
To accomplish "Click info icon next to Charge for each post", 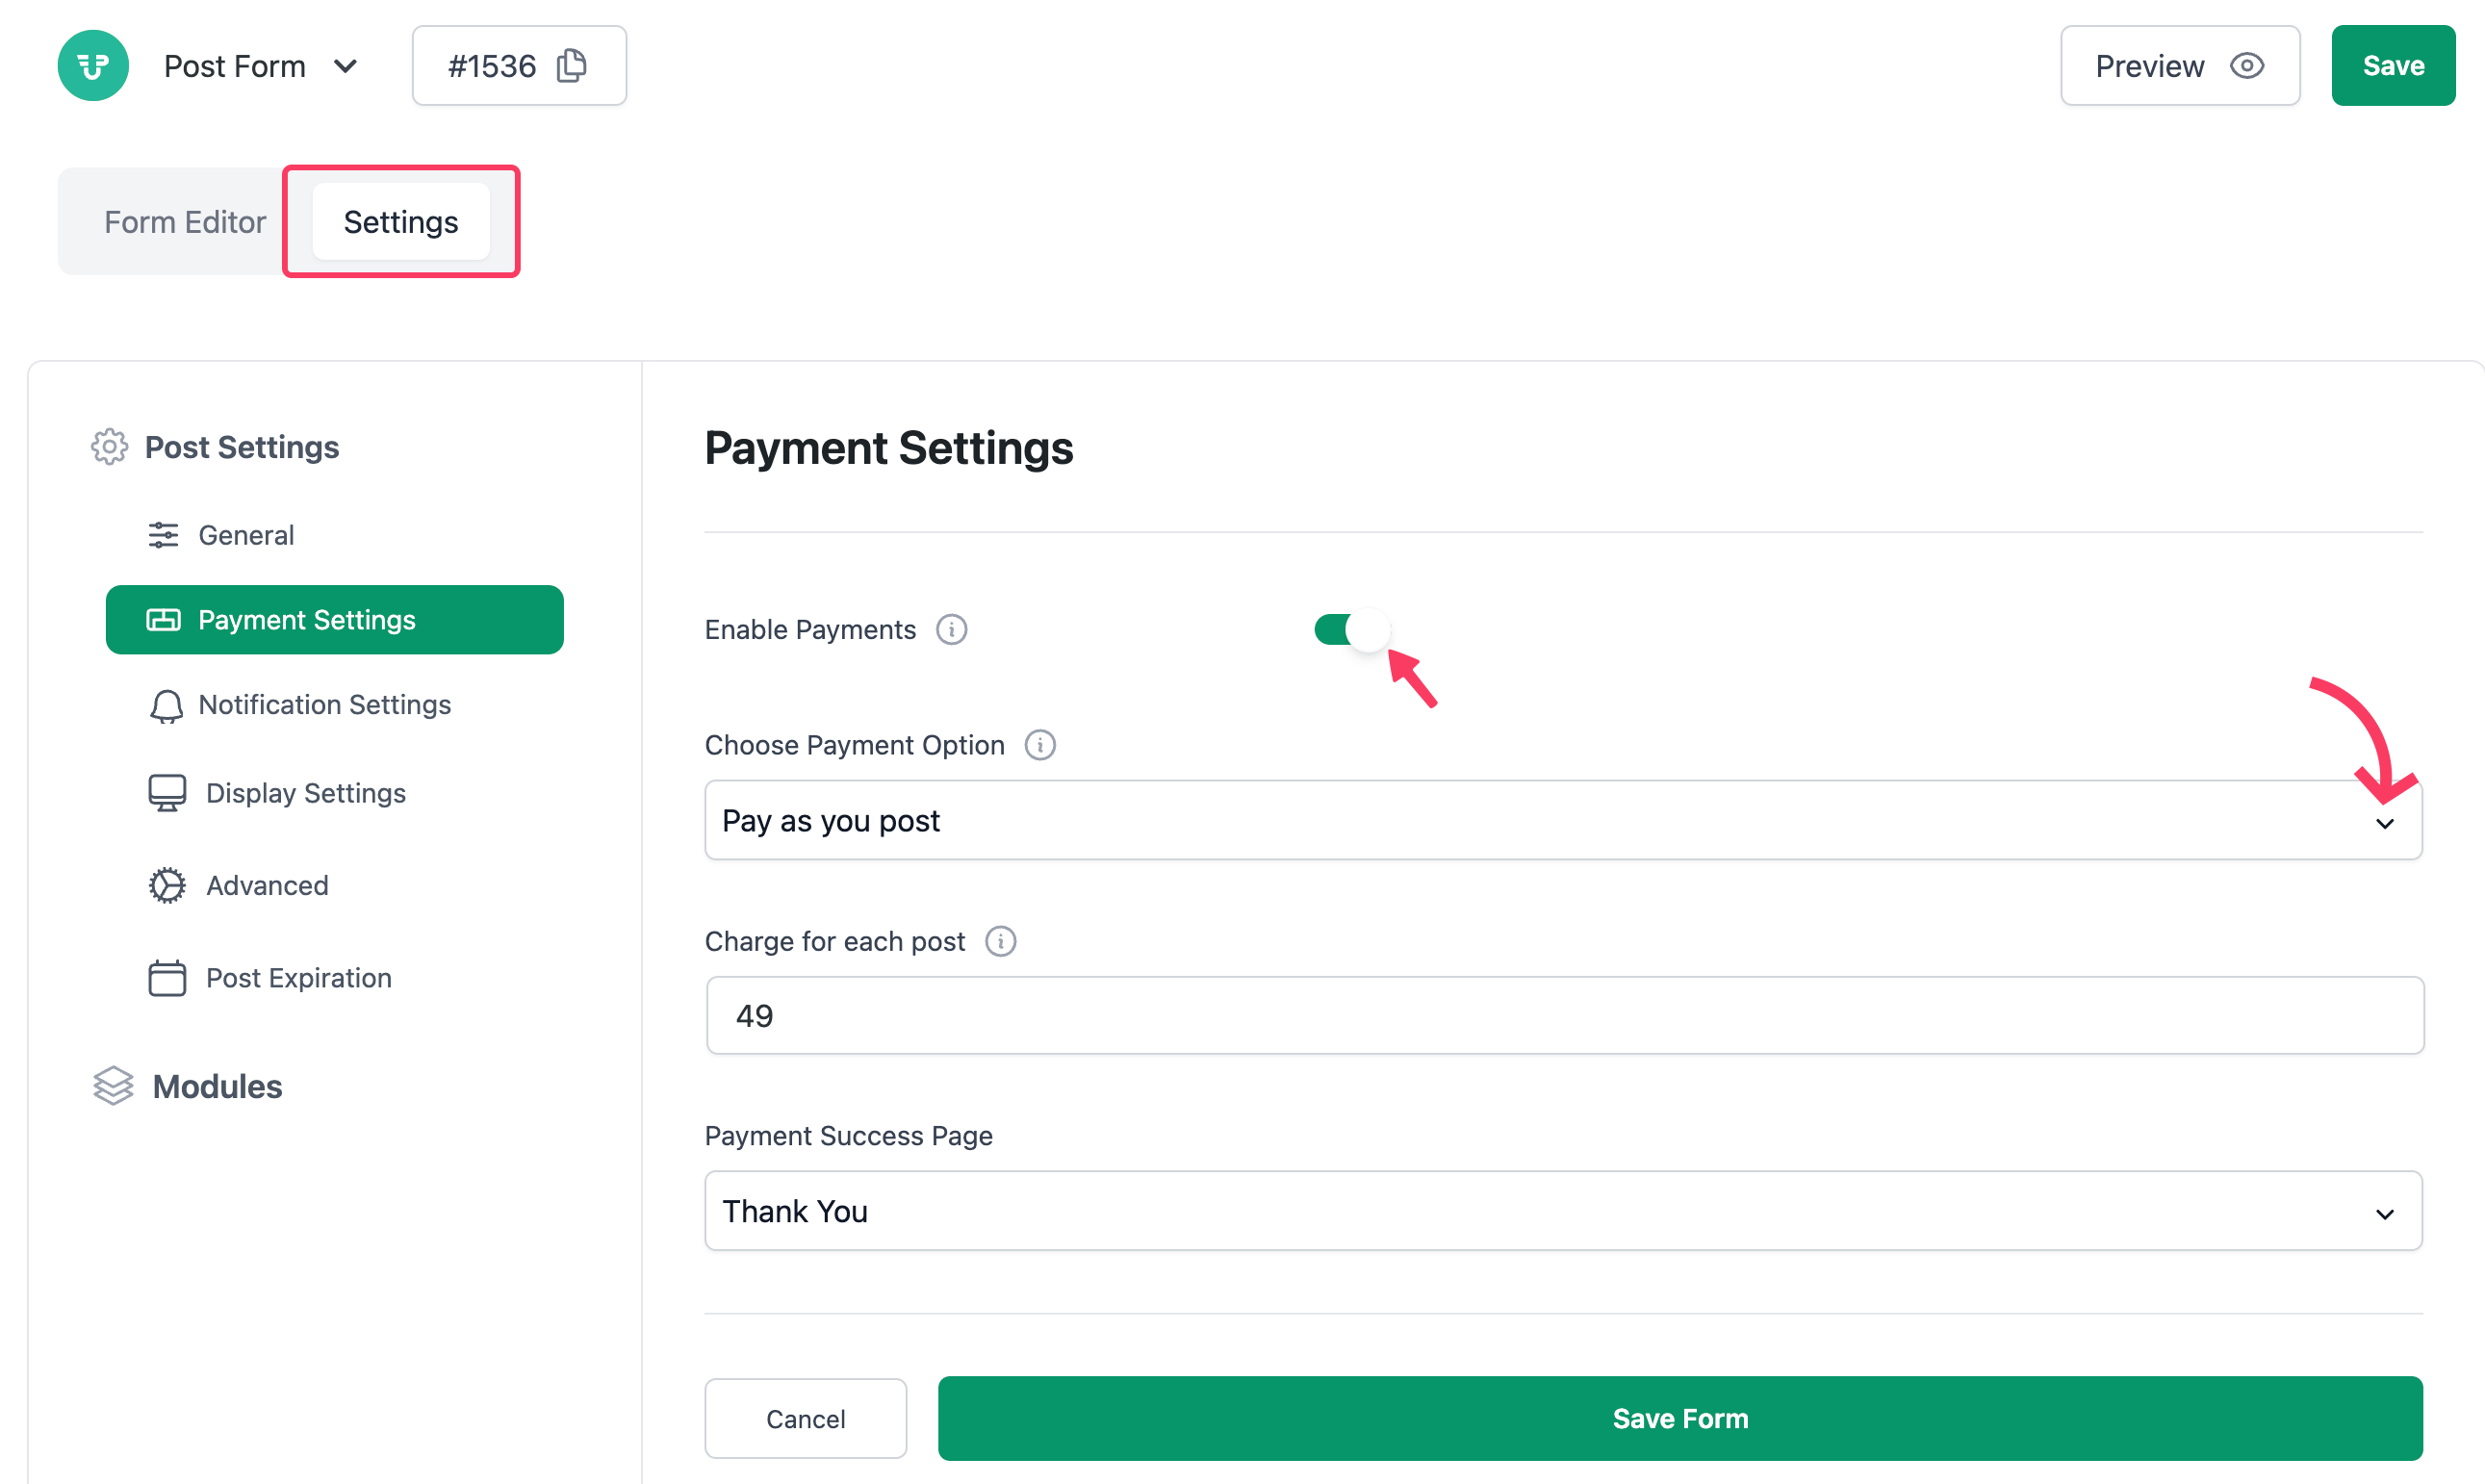I will pos(1000,941).
